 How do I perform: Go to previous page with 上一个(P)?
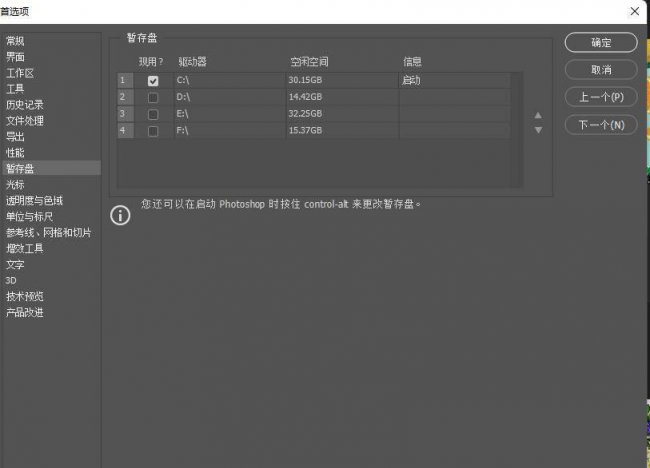pos(601,97)
